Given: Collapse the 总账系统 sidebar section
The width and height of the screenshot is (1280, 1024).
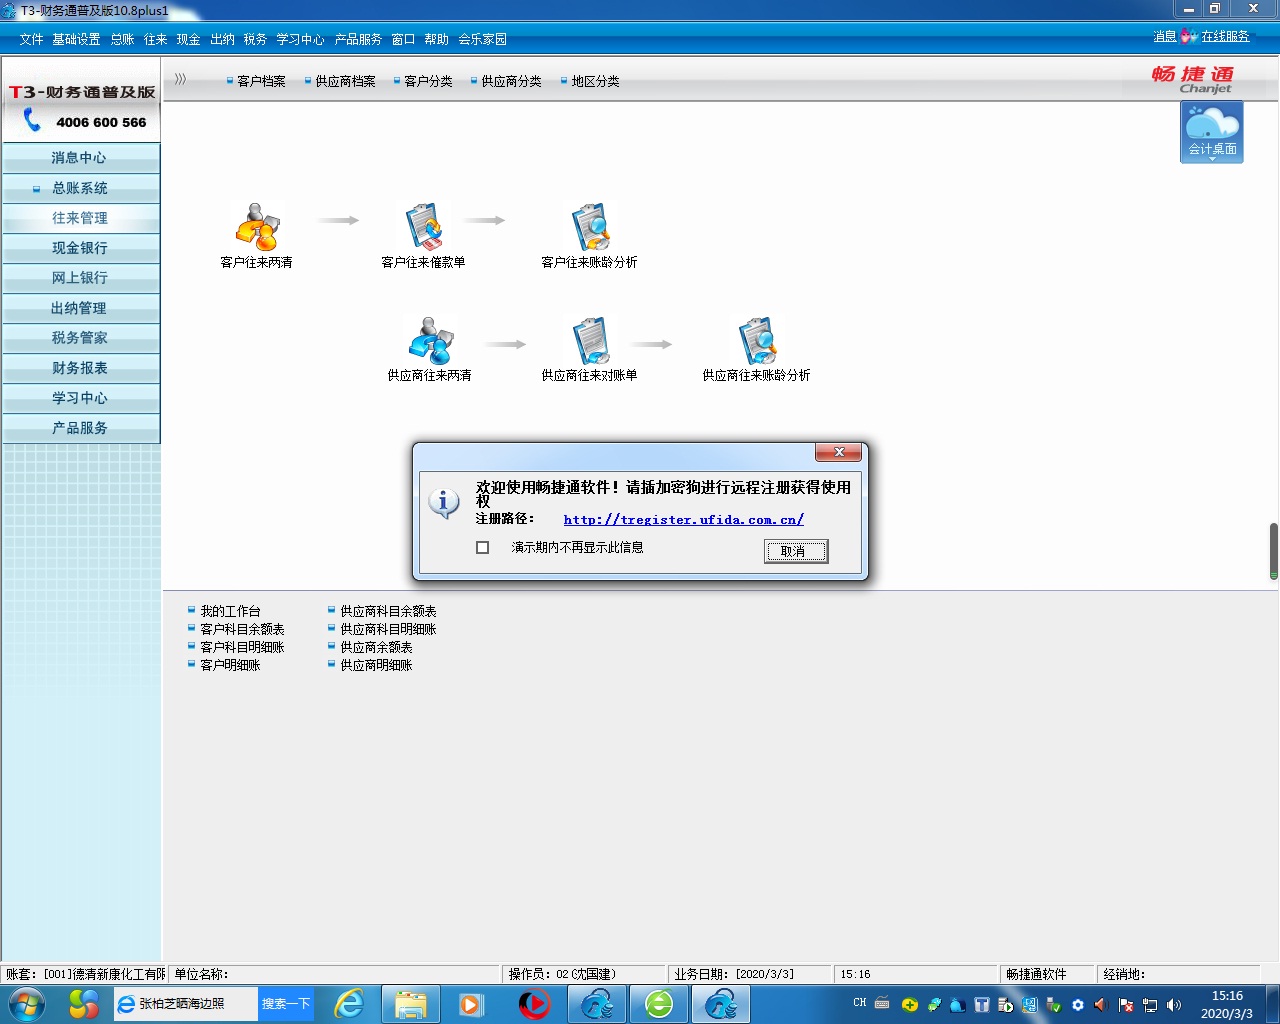Looking at the screenshot, I should click(80, 188).
